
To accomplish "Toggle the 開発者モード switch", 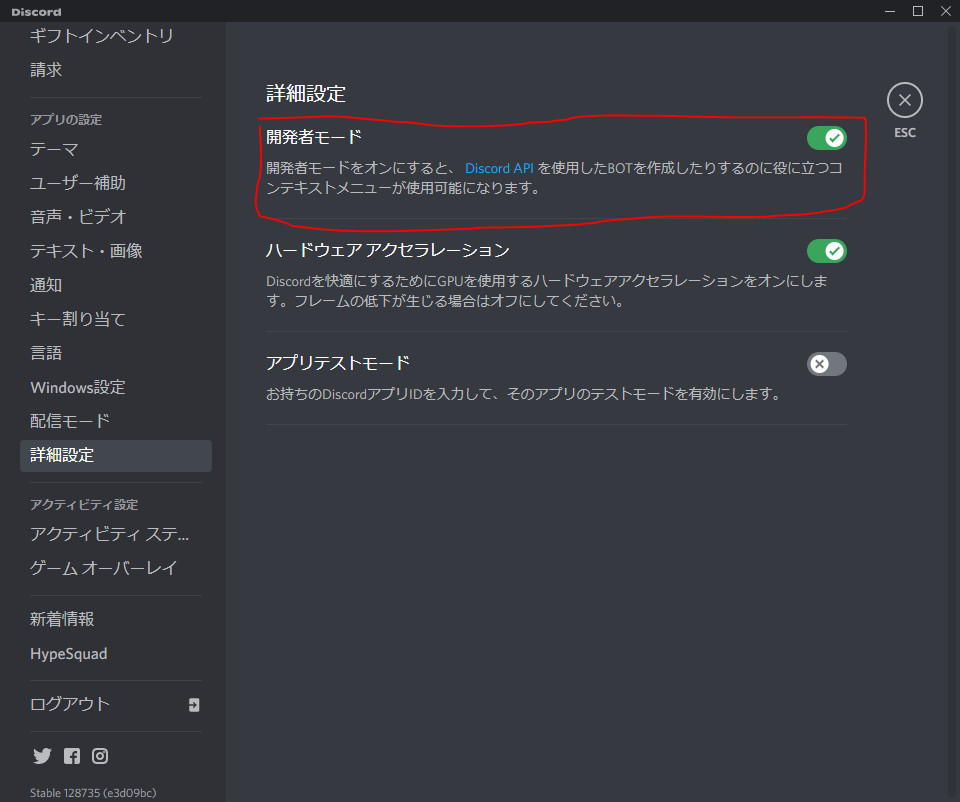I will coord(827,138).
